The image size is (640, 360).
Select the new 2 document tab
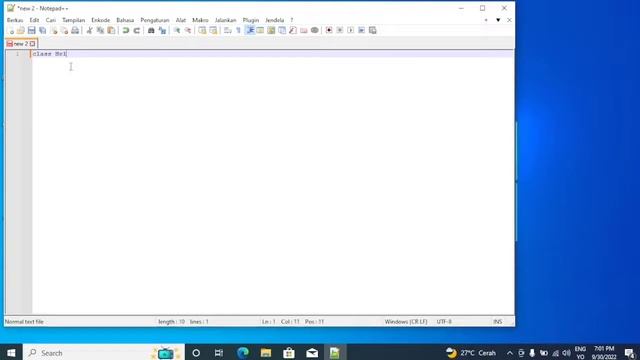click(21, 44)
